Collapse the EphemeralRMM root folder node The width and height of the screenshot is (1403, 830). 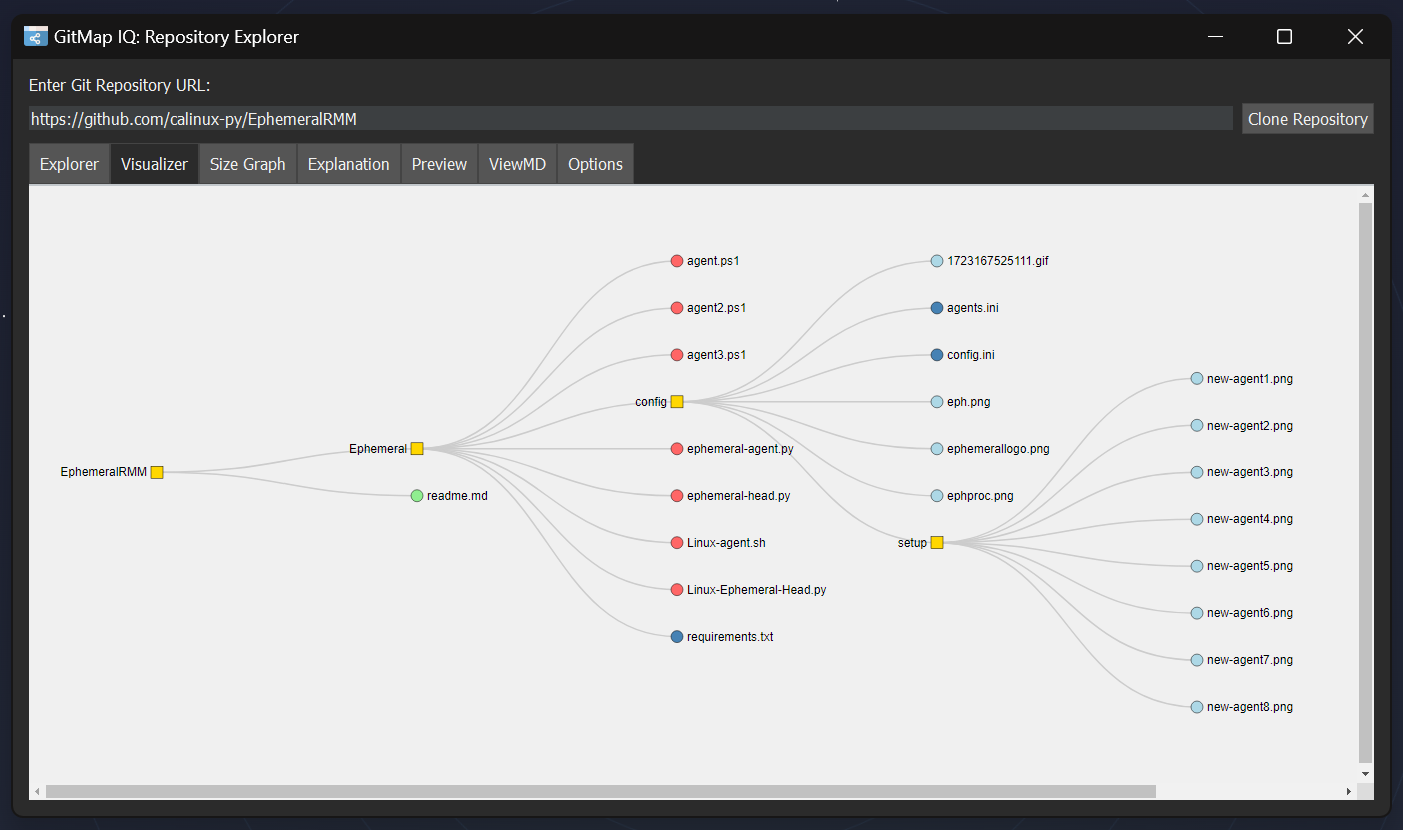(x=157, y=472)
